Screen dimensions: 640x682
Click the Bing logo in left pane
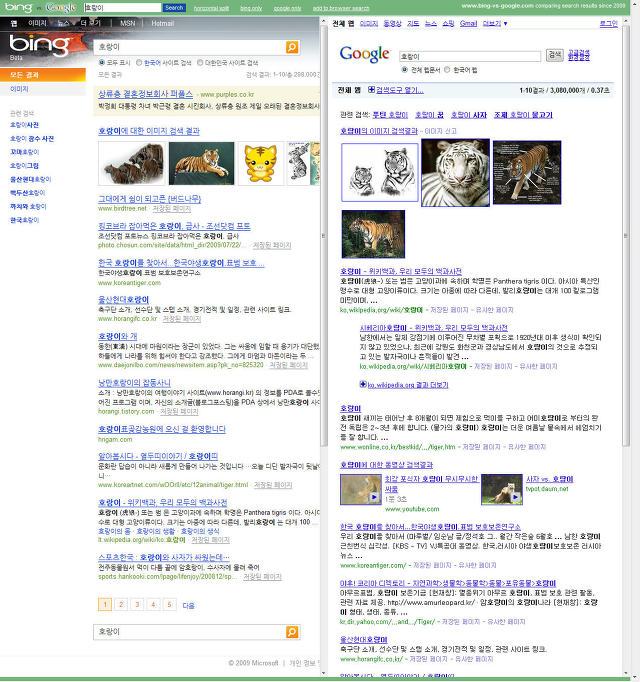(40, 46)
